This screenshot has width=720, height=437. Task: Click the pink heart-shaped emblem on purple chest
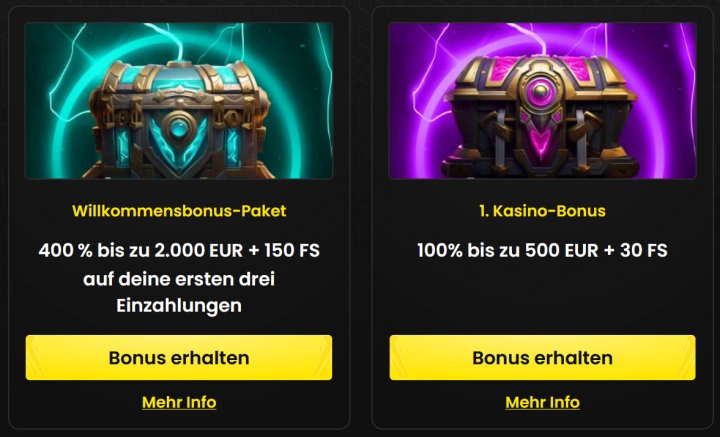point(540,144)
